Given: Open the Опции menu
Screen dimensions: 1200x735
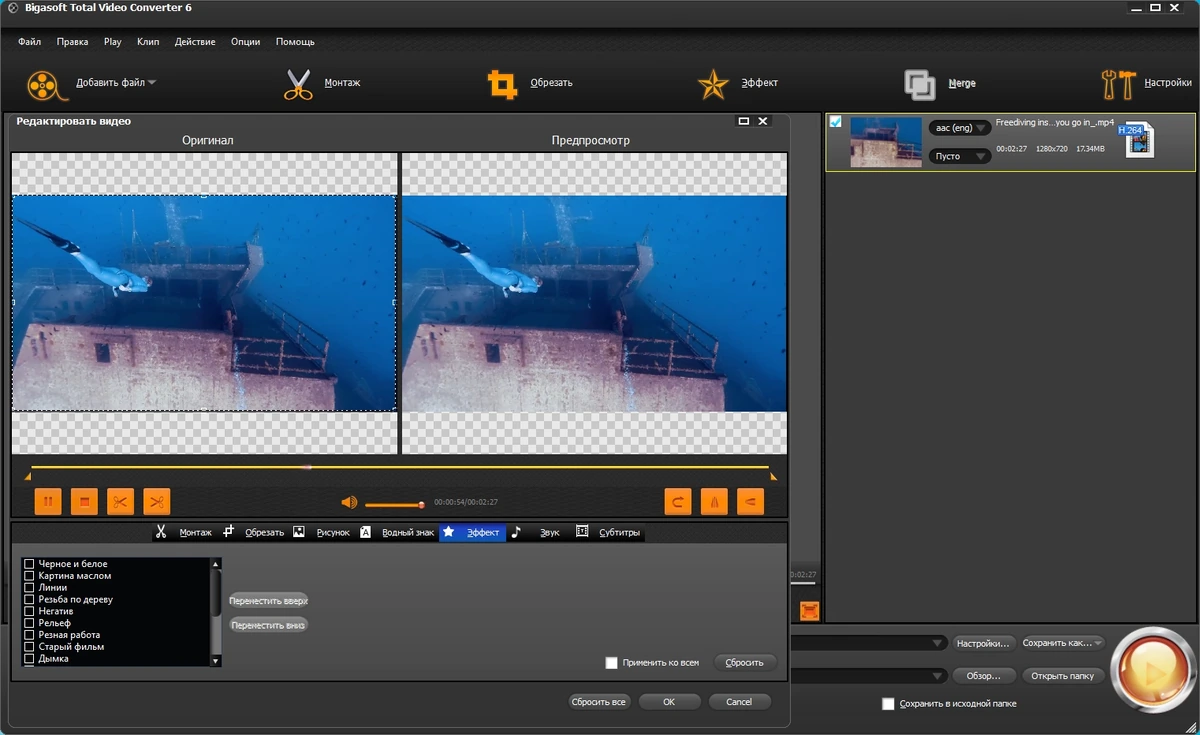Looking at the screenshot, I should pos(245,42).
